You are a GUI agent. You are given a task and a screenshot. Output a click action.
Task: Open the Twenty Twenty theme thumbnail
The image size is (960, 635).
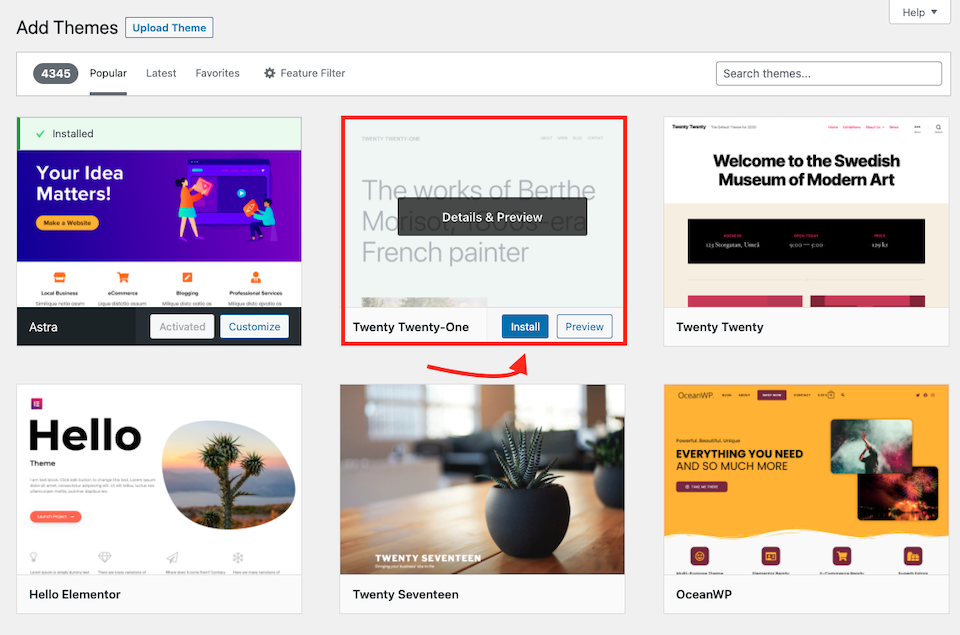(x=806, y=212)
